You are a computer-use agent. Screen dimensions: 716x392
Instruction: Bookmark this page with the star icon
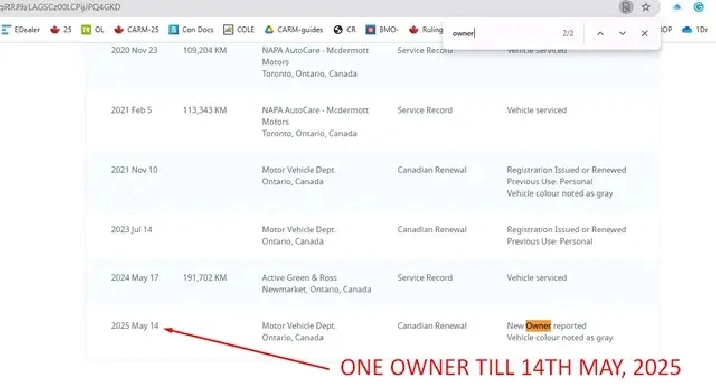(x=646, y=7)
